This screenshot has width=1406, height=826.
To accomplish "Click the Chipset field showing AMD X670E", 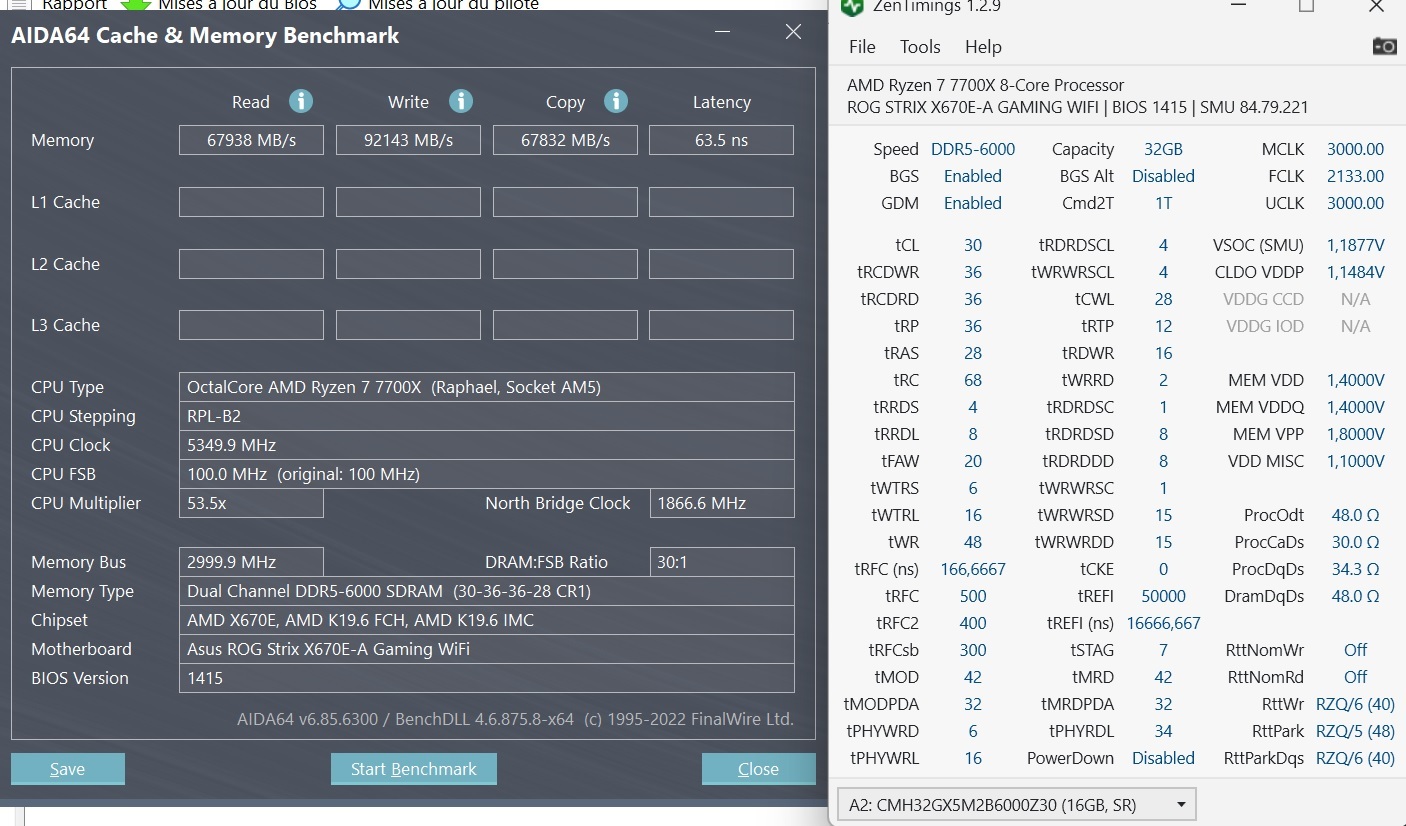I will pyautogui.click(x=486, y=620).
